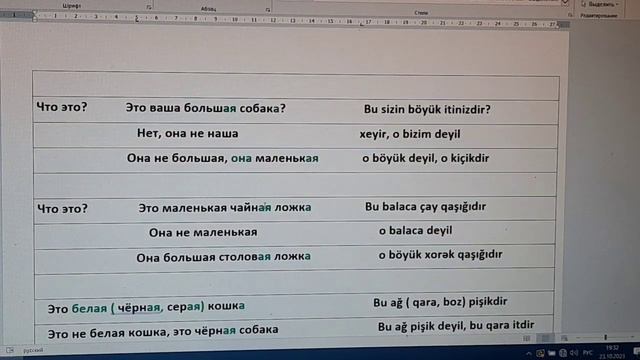Screen dimensions: 640x360
Task: Show hidden tray icons chevron
Action: pos(529,353)
